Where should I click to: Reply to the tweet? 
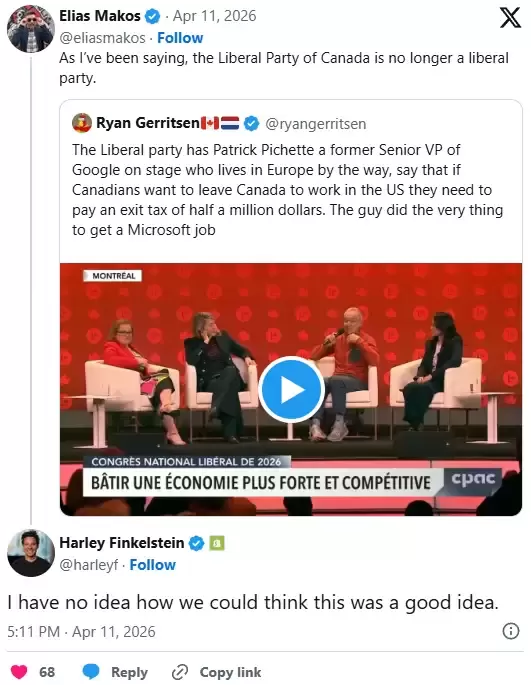115,672
